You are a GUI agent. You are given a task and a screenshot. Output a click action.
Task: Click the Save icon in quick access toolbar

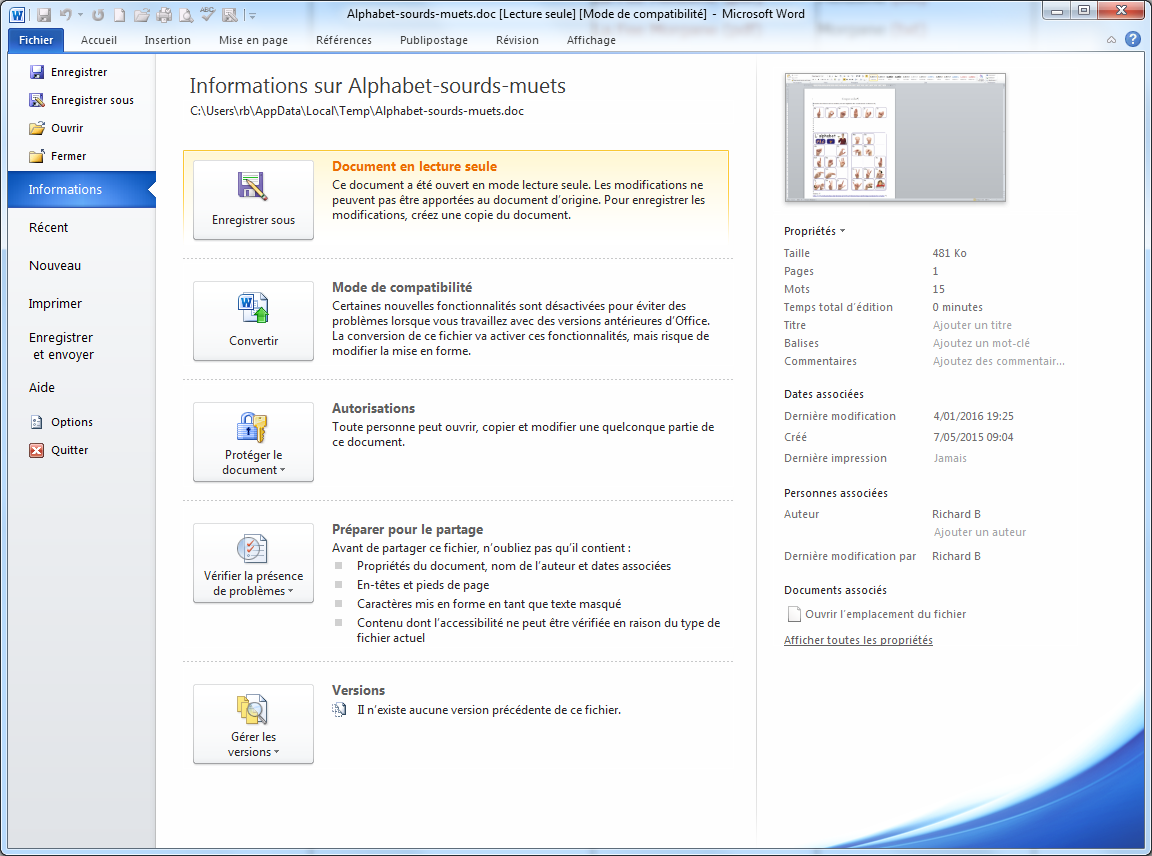44,15
